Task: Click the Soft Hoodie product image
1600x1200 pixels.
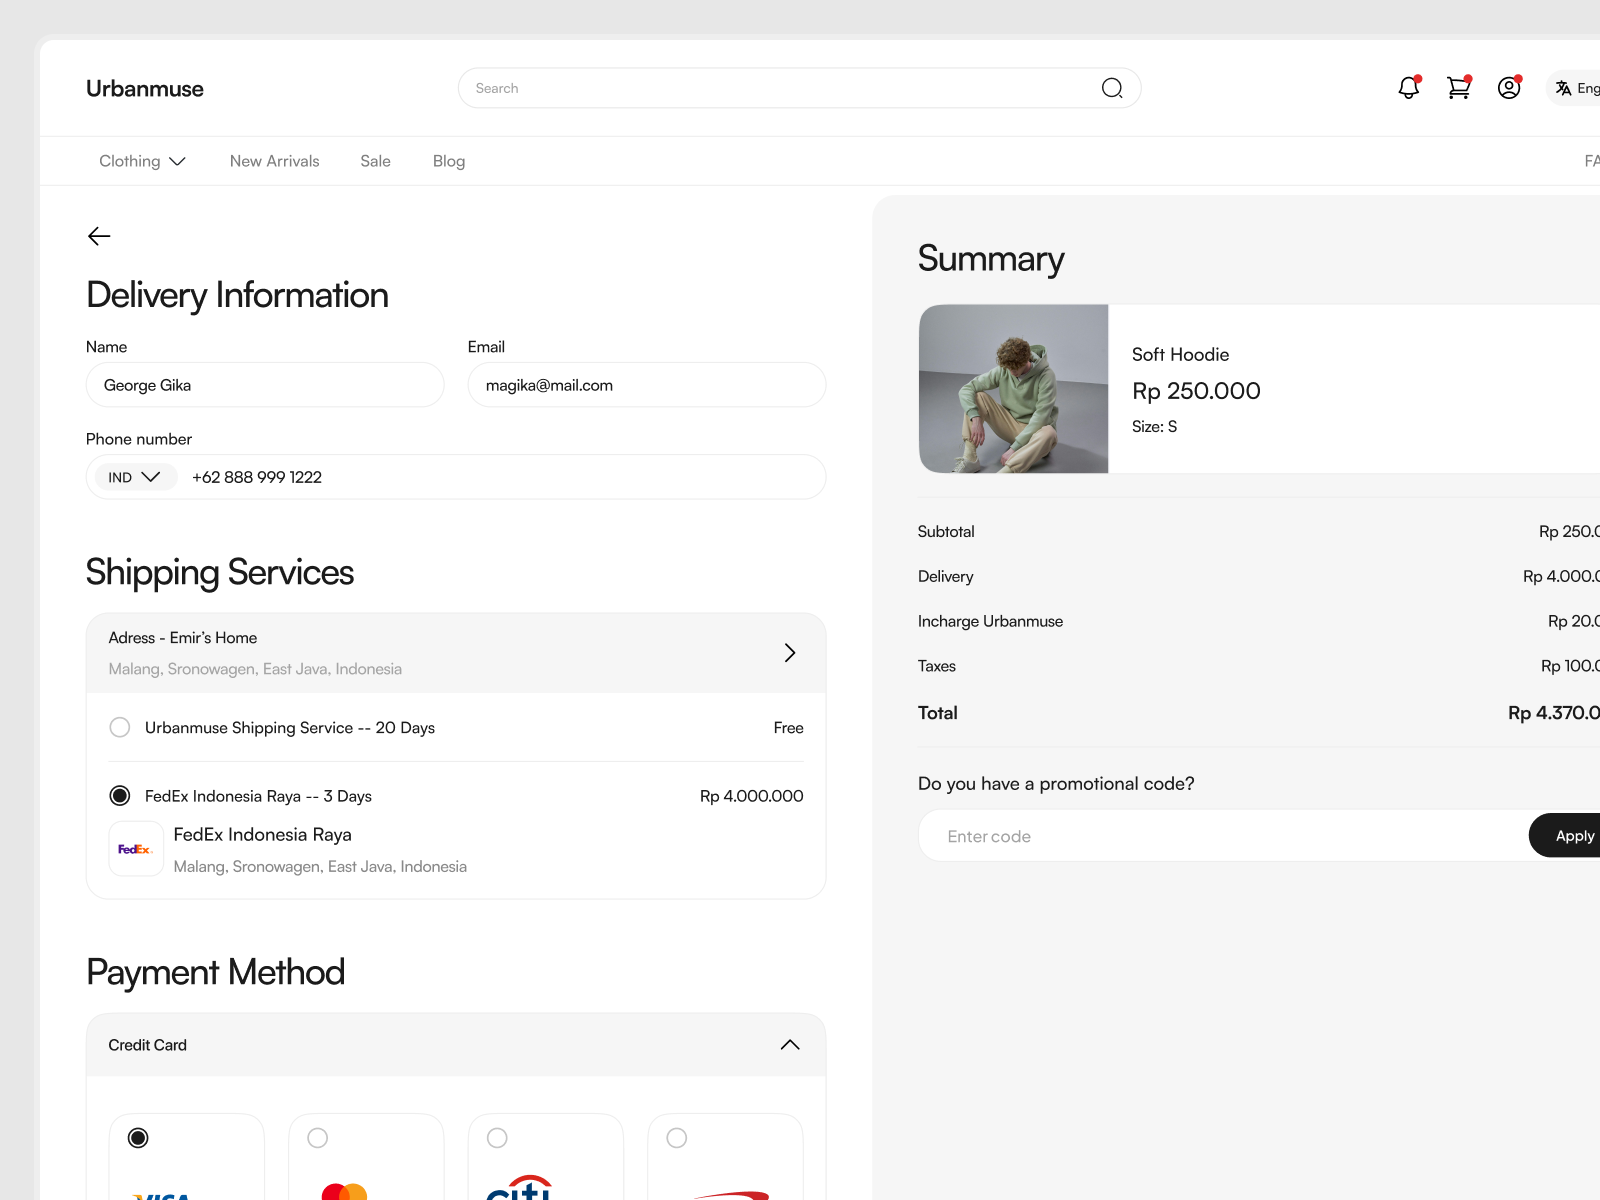Action: 1014,389
